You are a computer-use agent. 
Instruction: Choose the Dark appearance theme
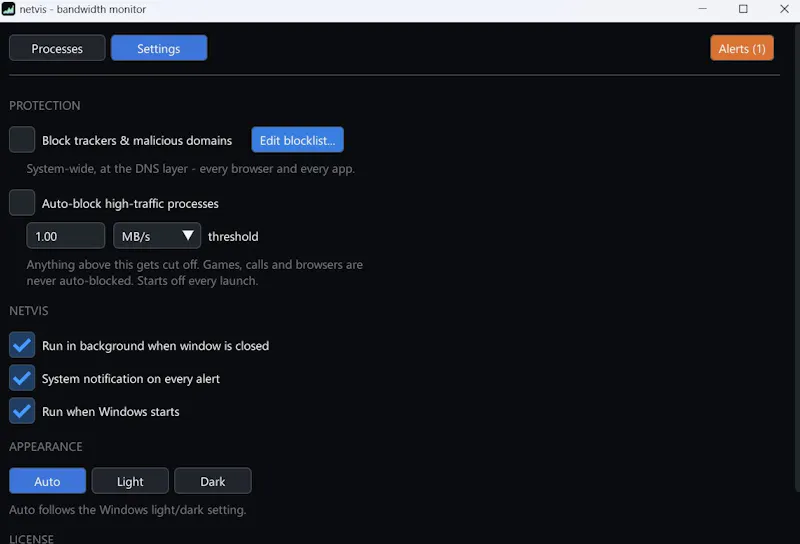pyautogui.click(x=213, y=481)
